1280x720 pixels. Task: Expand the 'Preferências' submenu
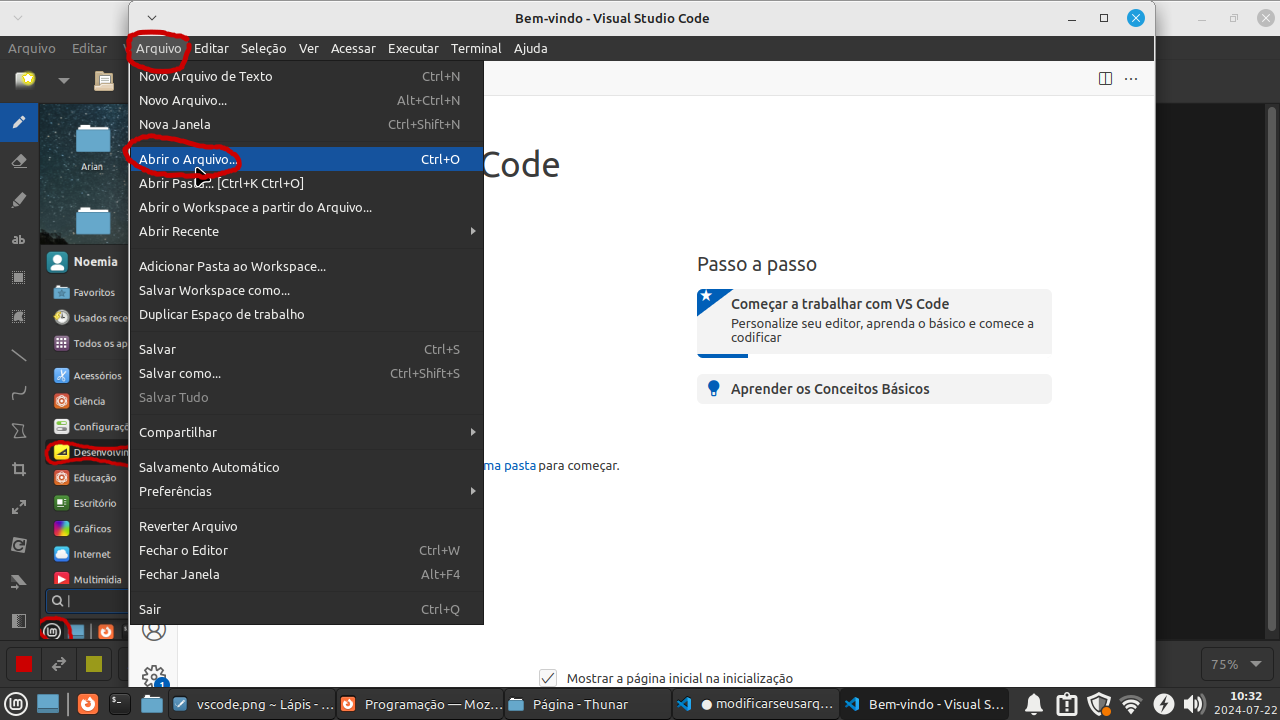tap(306, 491)
